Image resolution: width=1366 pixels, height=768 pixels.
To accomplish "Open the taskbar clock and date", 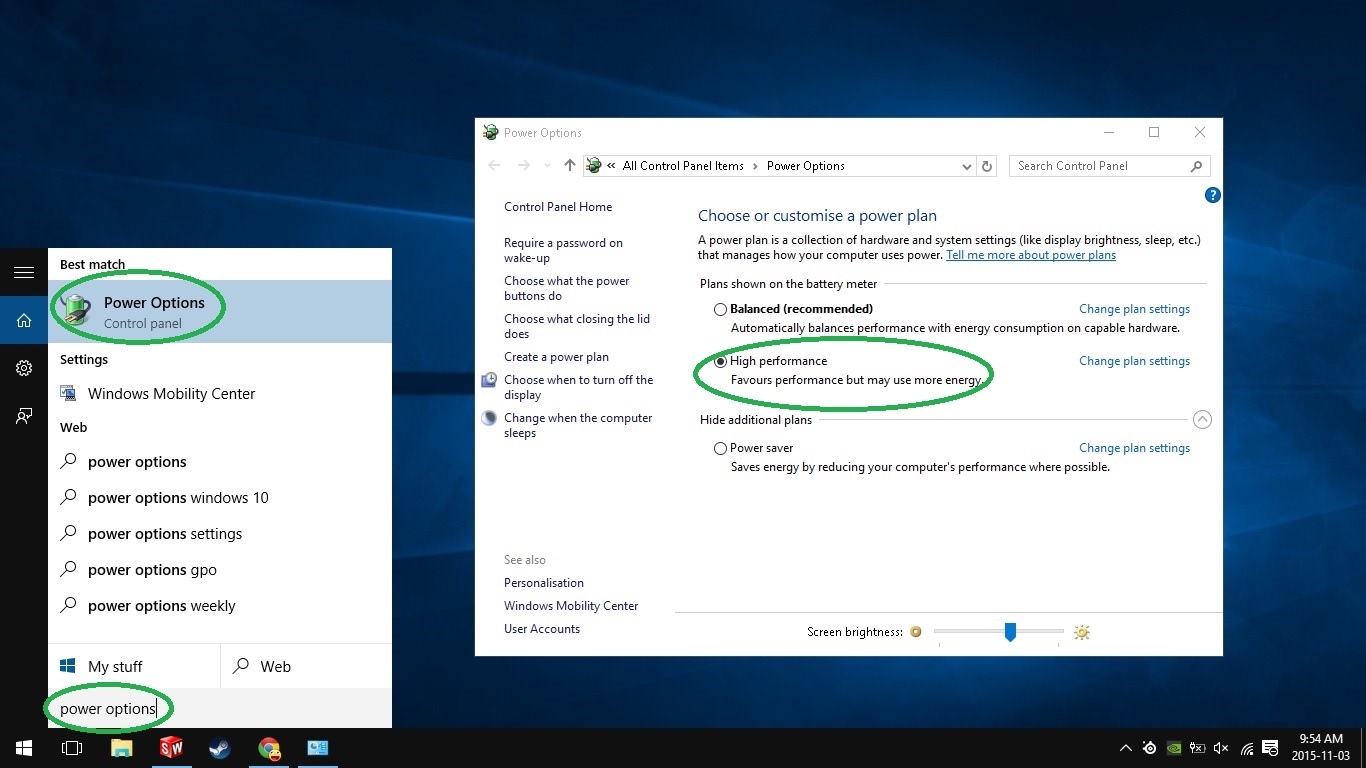I will coord(1320,748).
